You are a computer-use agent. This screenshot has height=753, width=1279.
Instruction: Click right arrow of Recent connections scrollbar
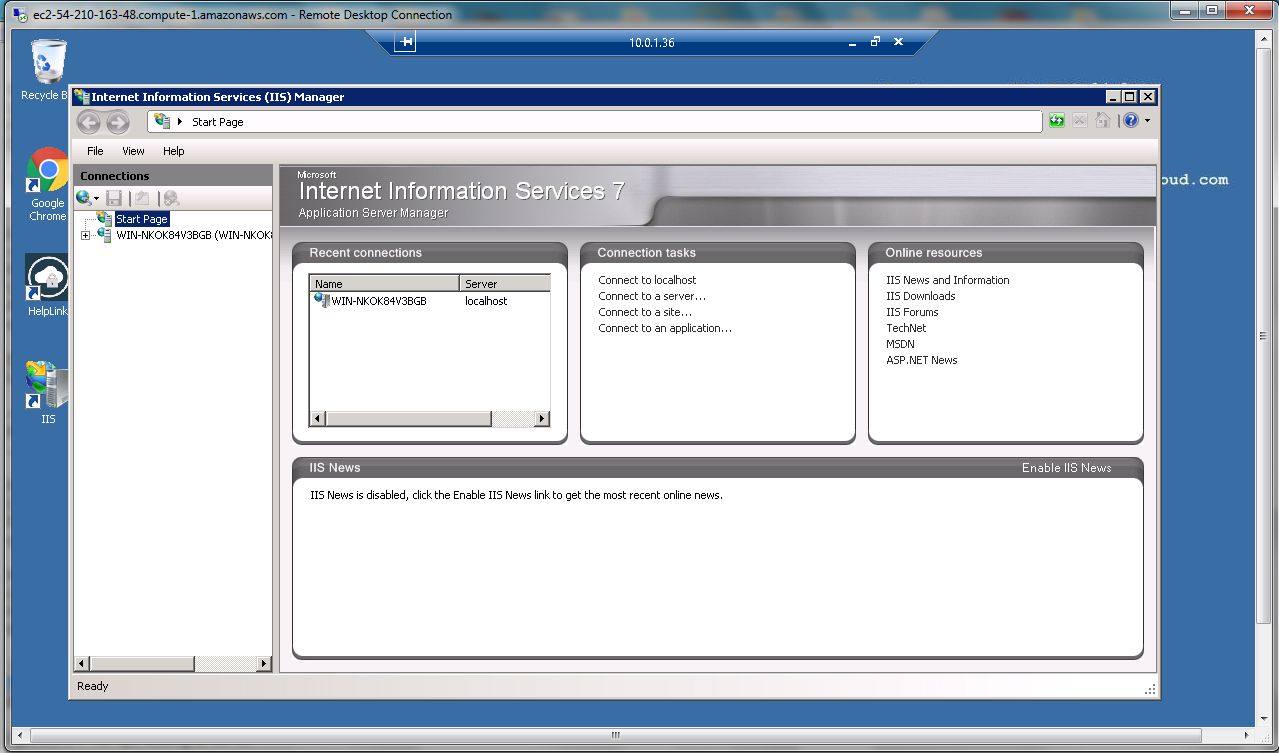pyautogui.click(x=542, y=419)
